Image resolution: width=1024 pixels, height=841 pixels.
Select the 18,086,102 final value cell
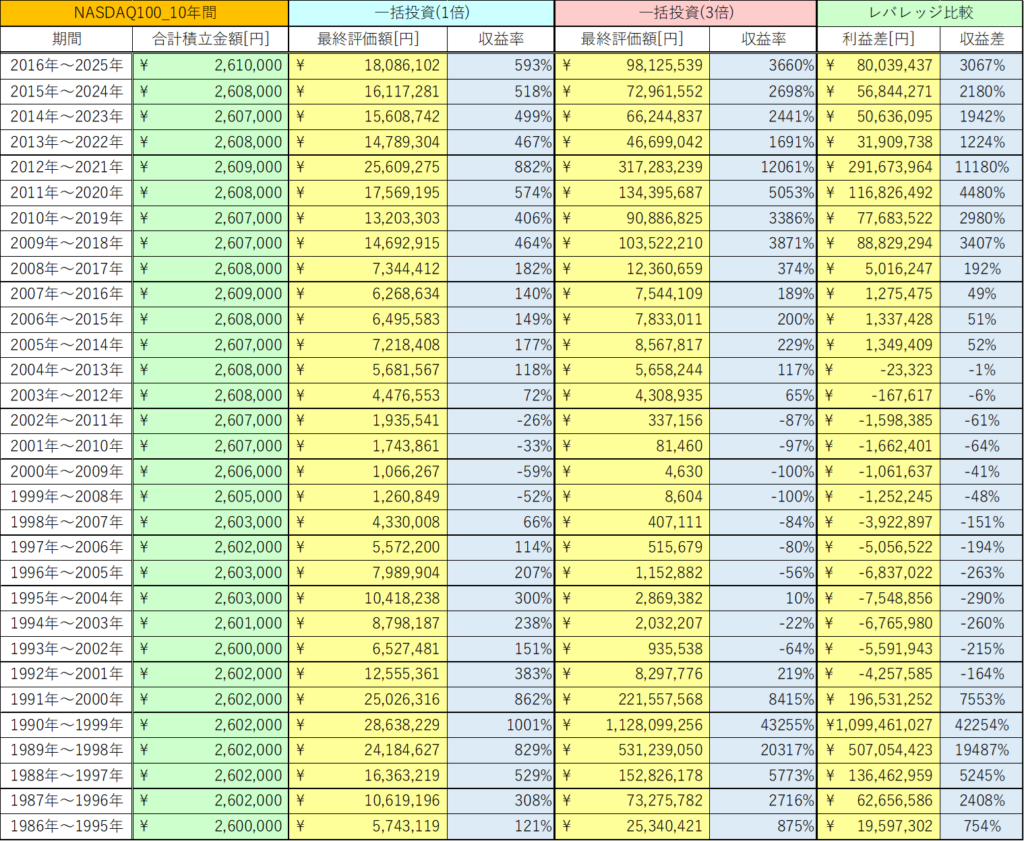click(368, 66)
